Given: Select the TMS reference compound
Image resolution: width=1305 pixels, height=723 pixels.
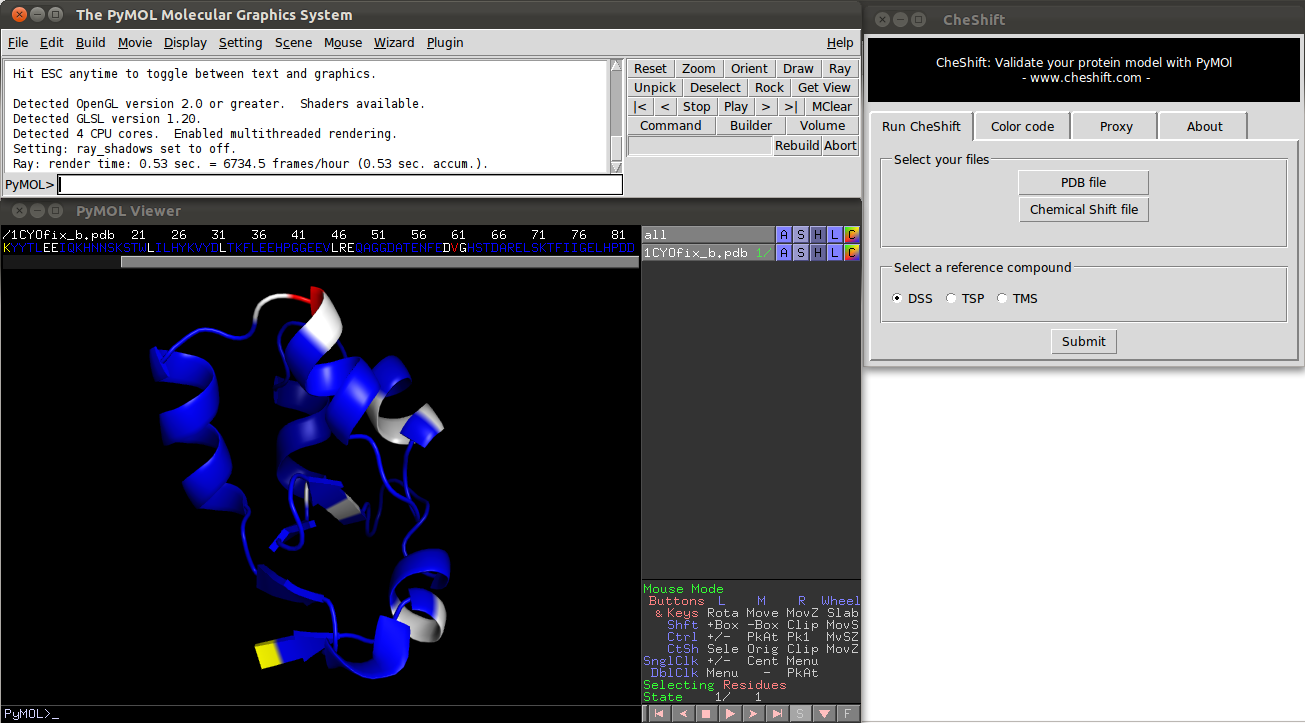Looking at the screenshot, I should coord(1002,299).
